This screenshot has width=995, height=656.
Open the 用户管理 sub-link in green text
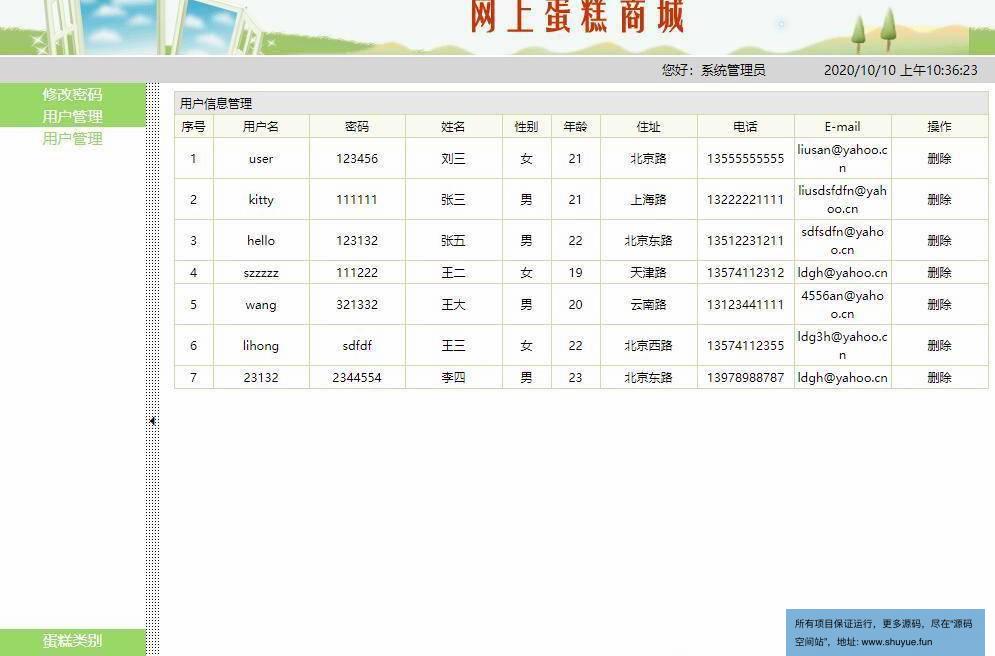tap(72, 138)
